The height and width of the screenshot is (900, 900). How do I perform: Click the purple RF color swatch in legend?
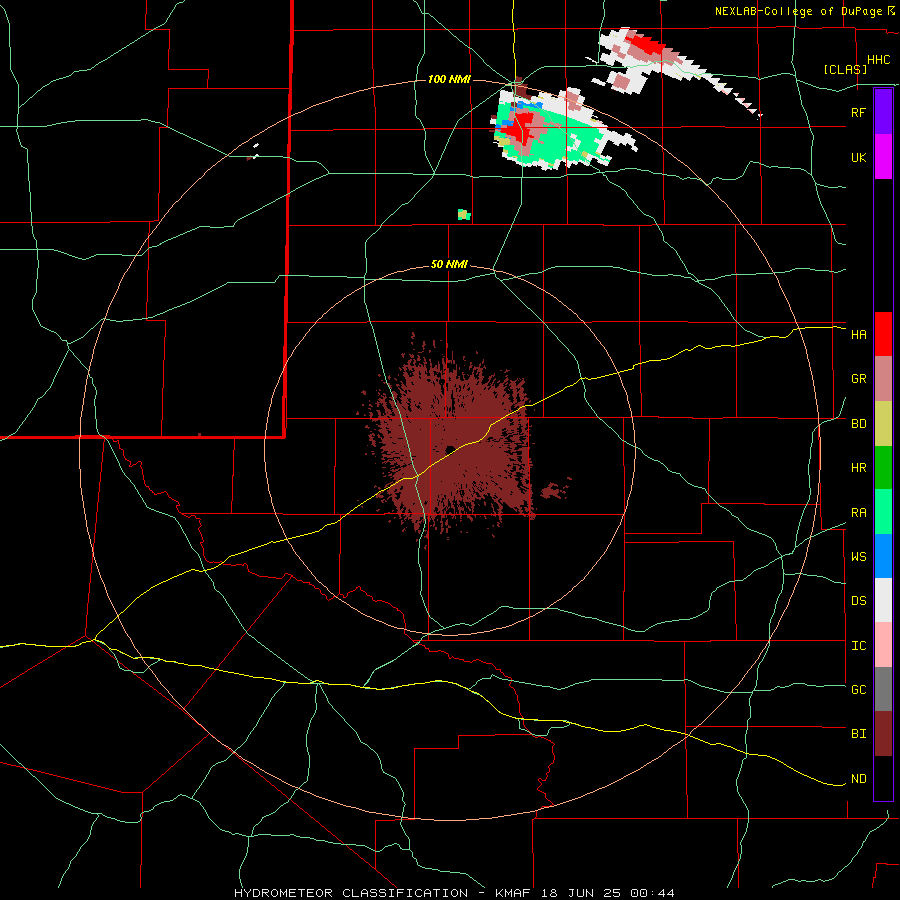pos(883,112)
